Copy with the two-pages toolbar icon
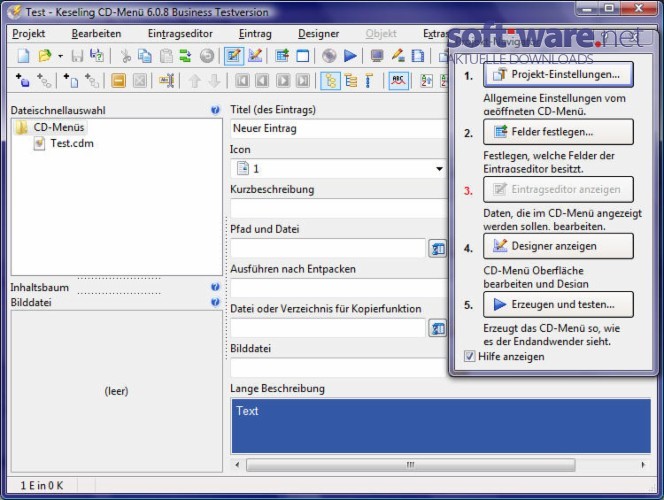The image size is (664, 500). pos(145,55)
